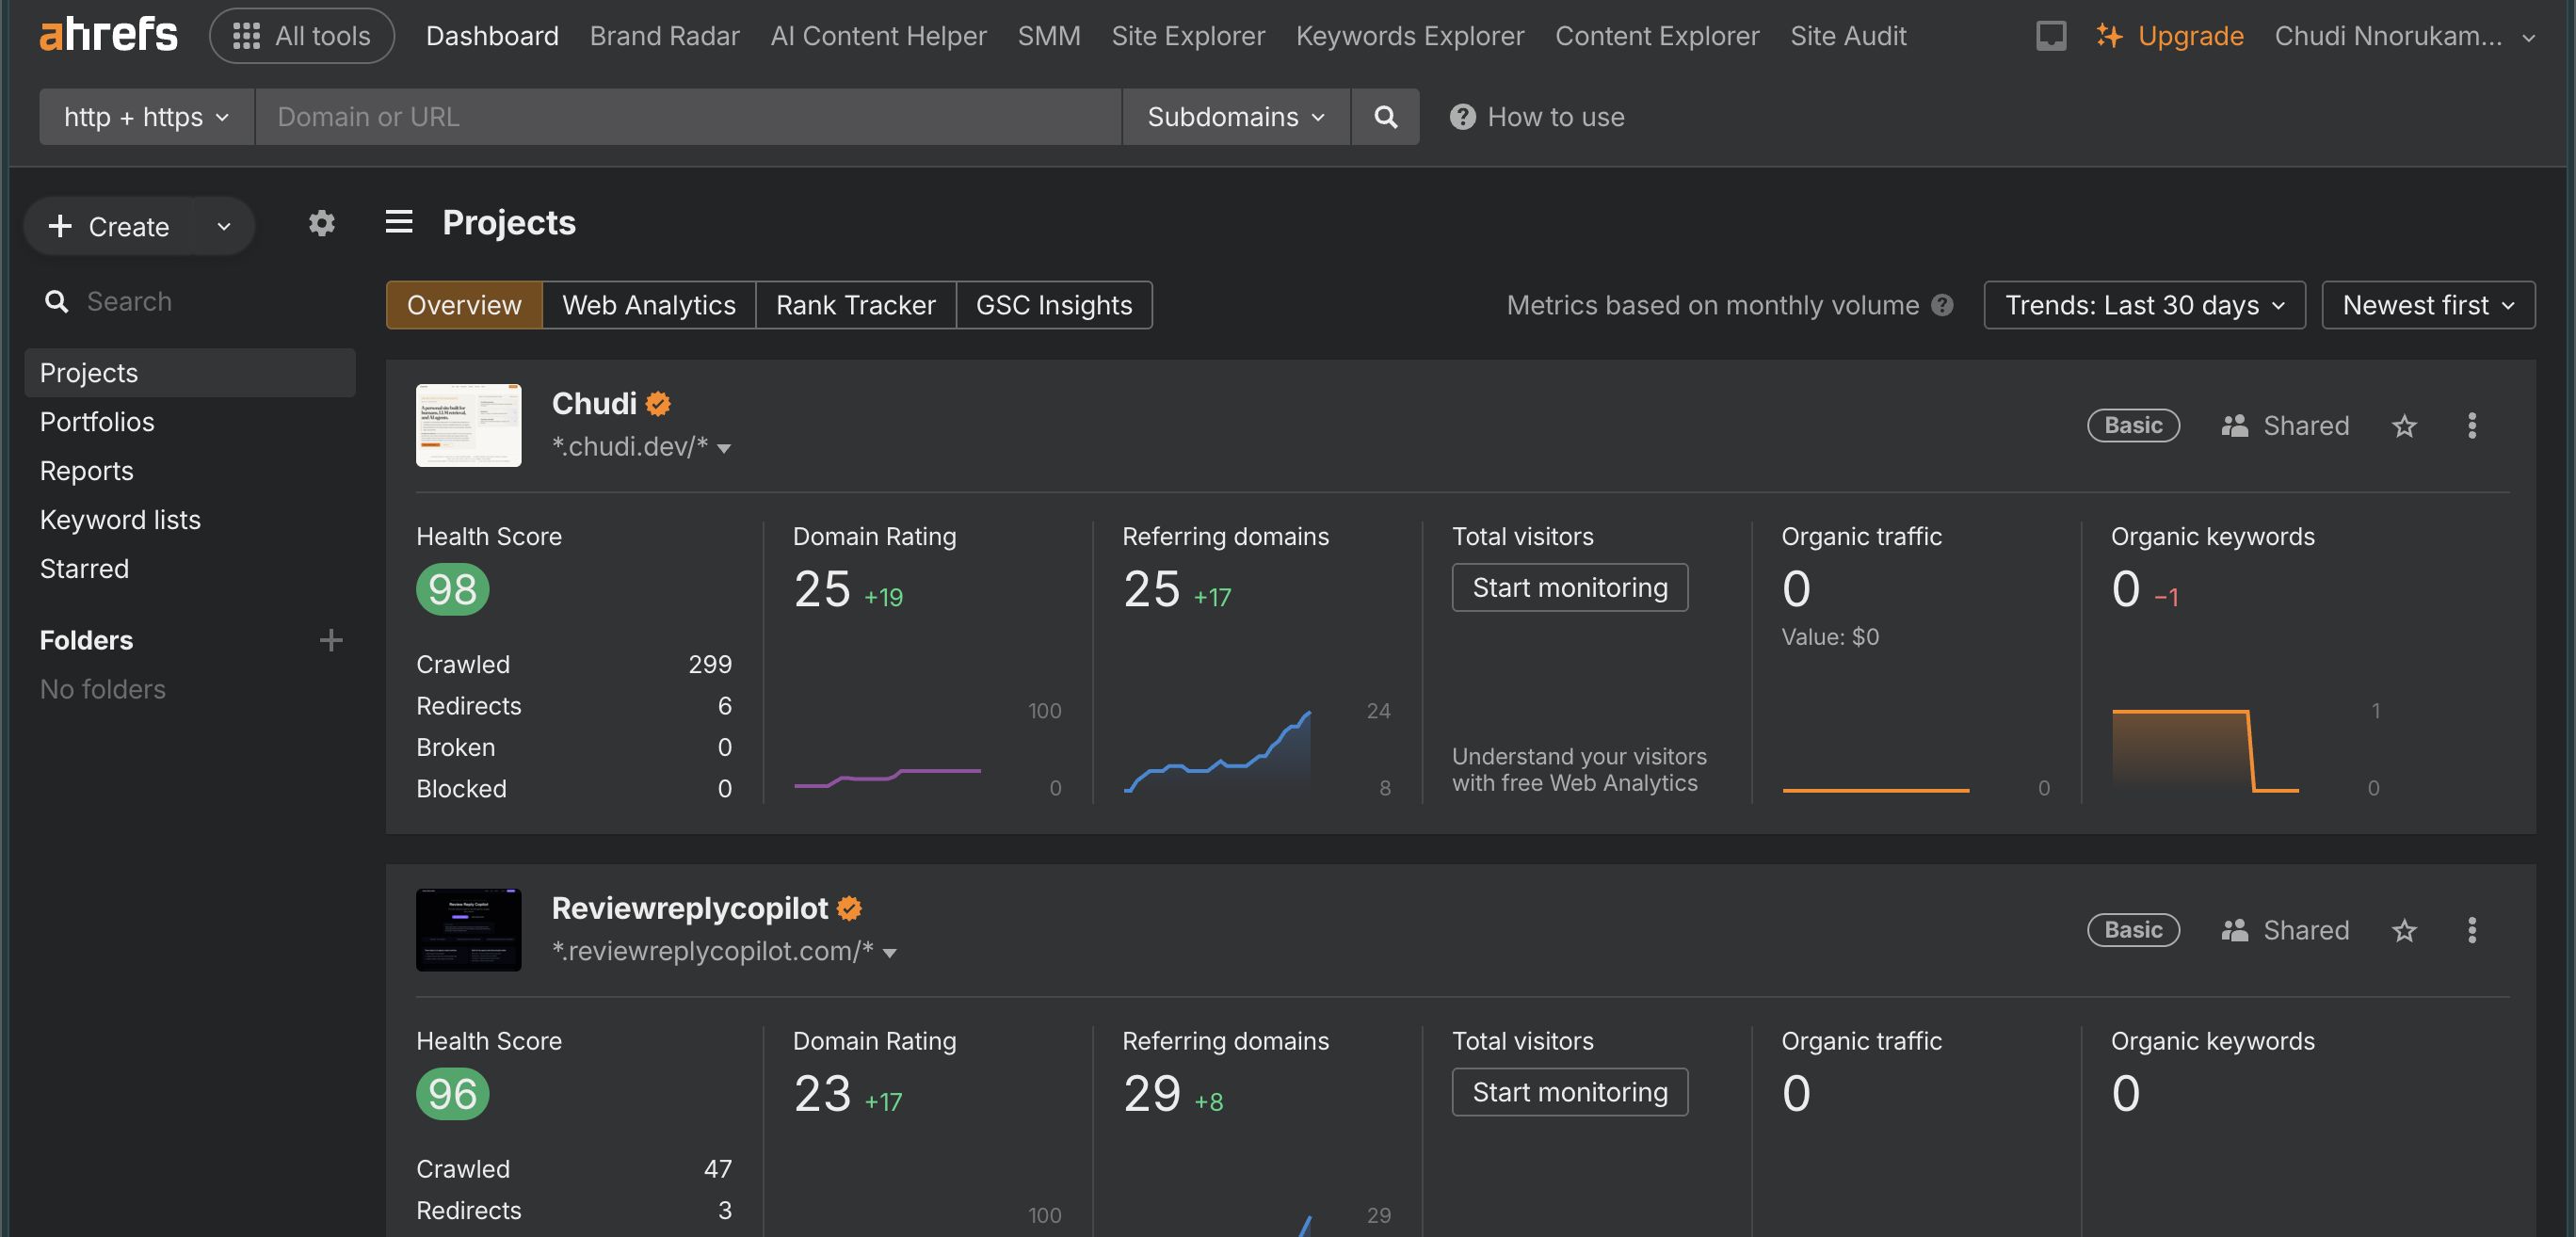2576x1237 pixels.
Task: Click the ahrefs logo
Action: coord(109,35)
